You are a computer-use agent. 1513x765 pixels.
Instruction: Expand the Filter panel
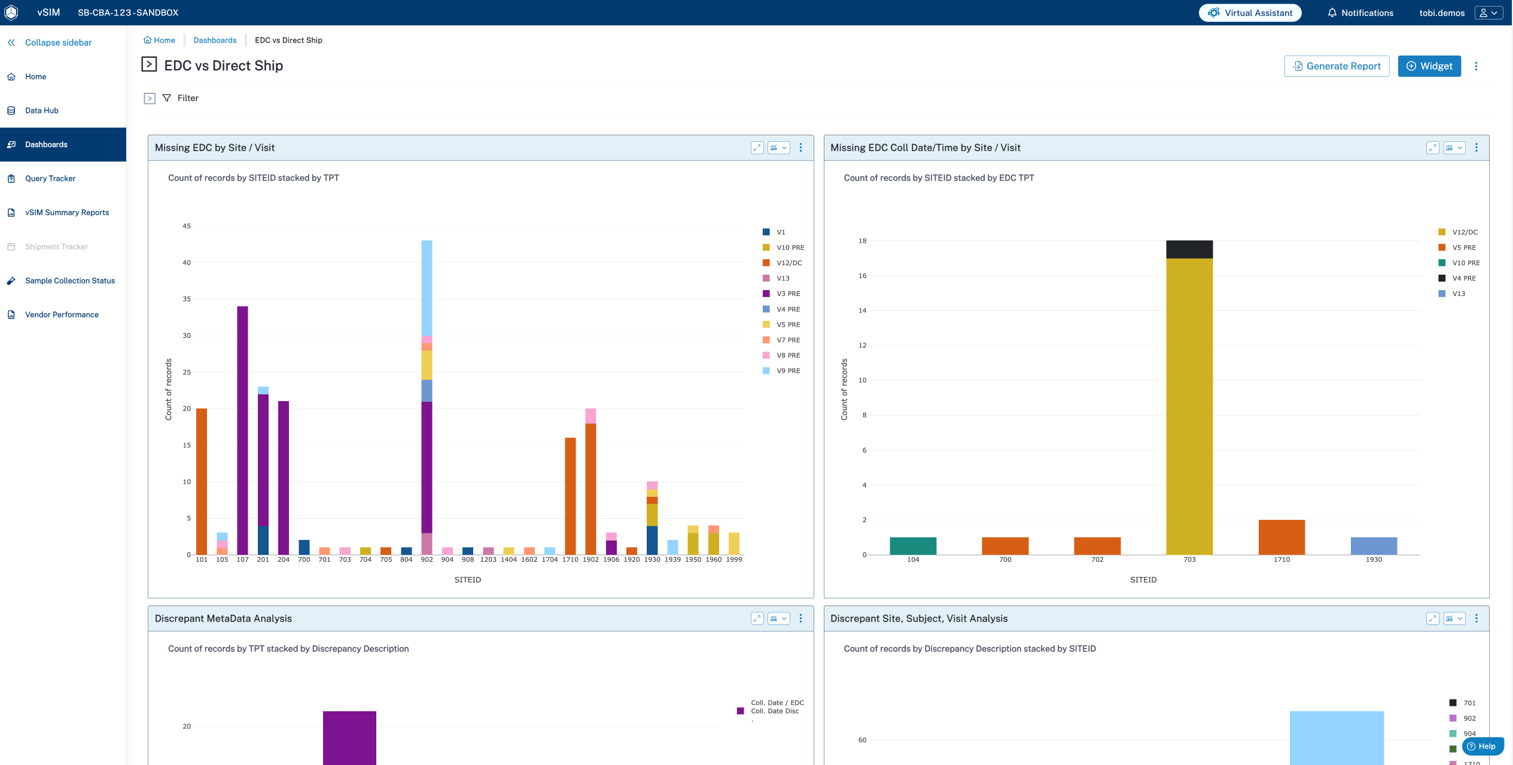pos(150,98)
